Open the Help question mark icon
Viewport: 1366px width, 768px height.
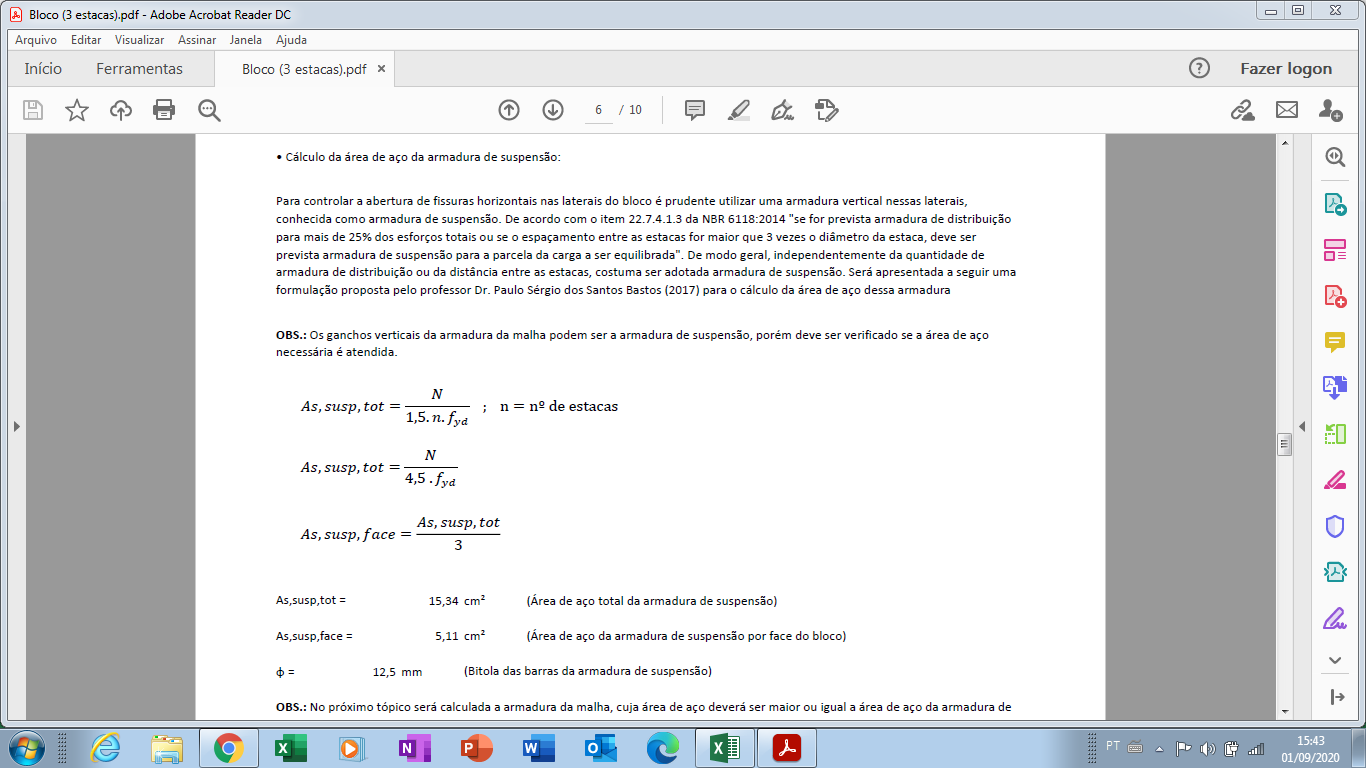pyautogui.click(x=1199, y=68)
